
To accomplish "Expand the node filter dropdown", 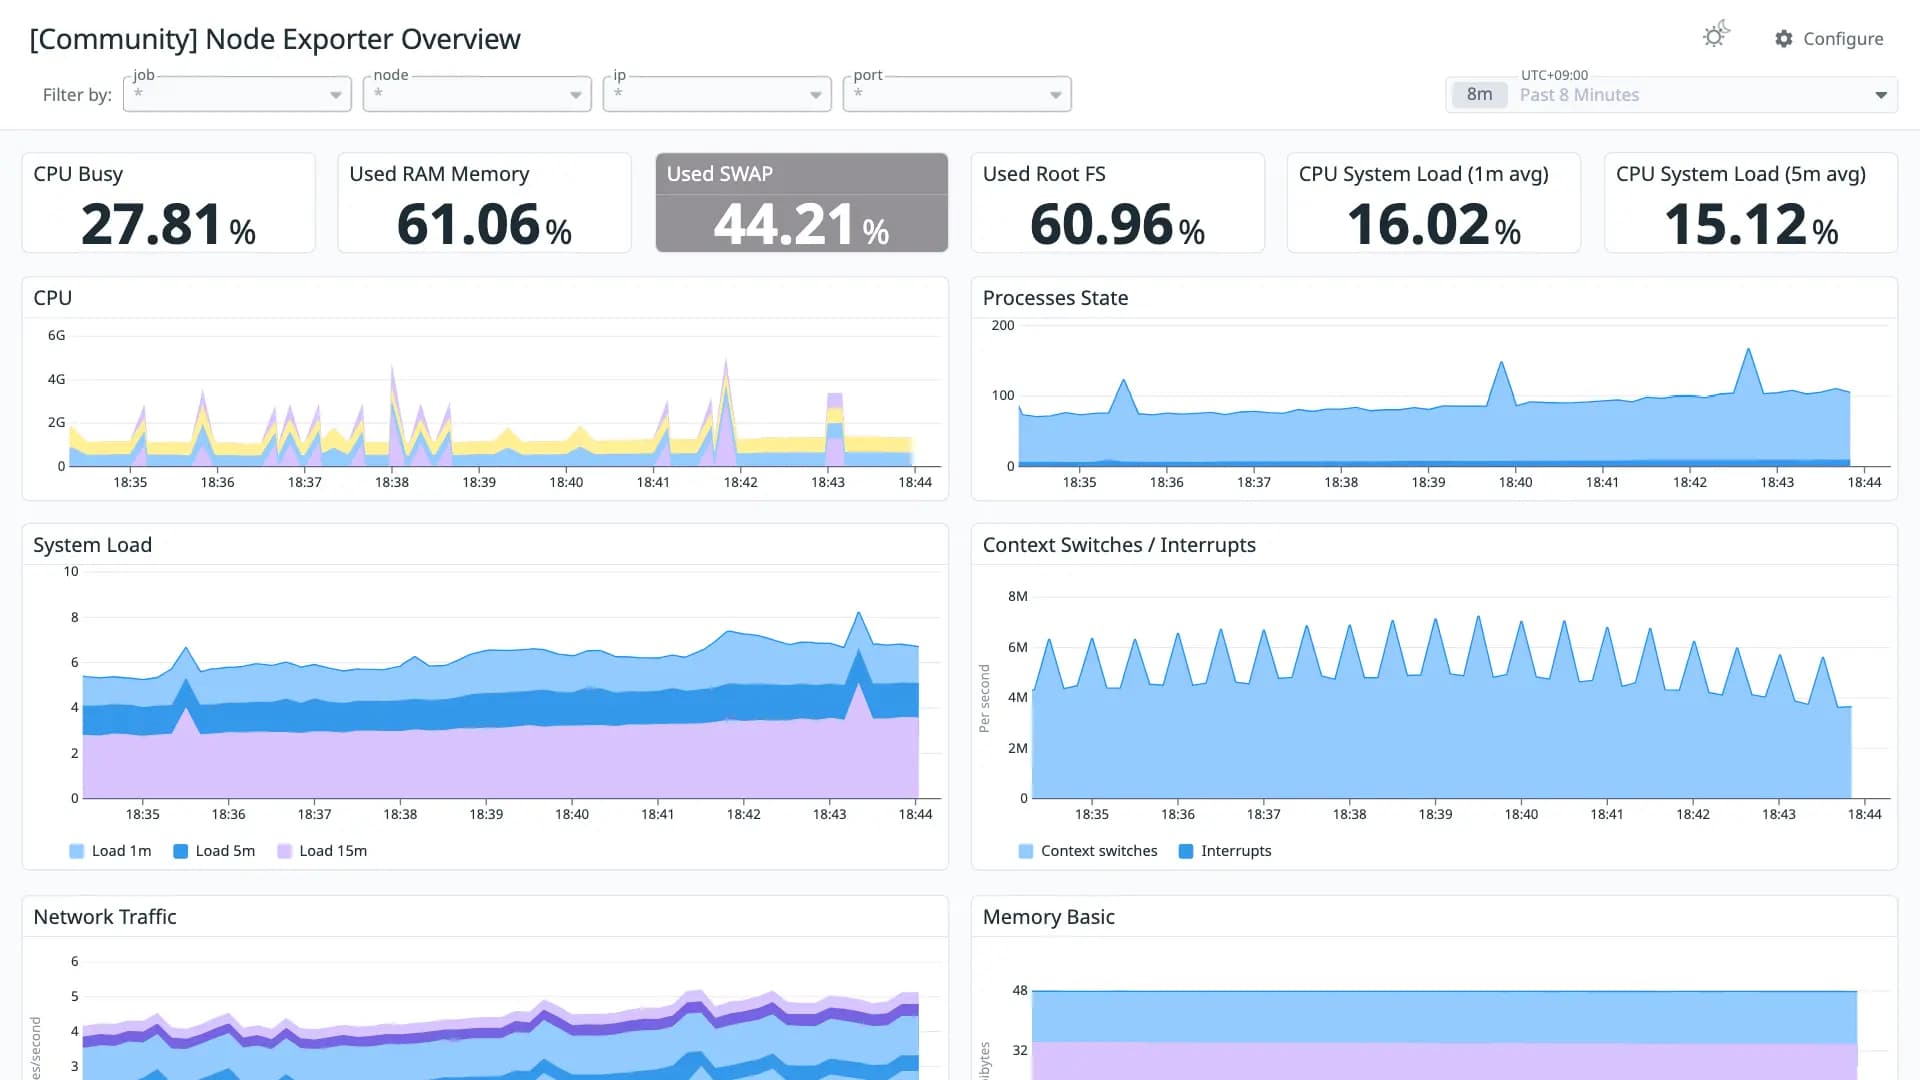I will click(x=477, y=94).
